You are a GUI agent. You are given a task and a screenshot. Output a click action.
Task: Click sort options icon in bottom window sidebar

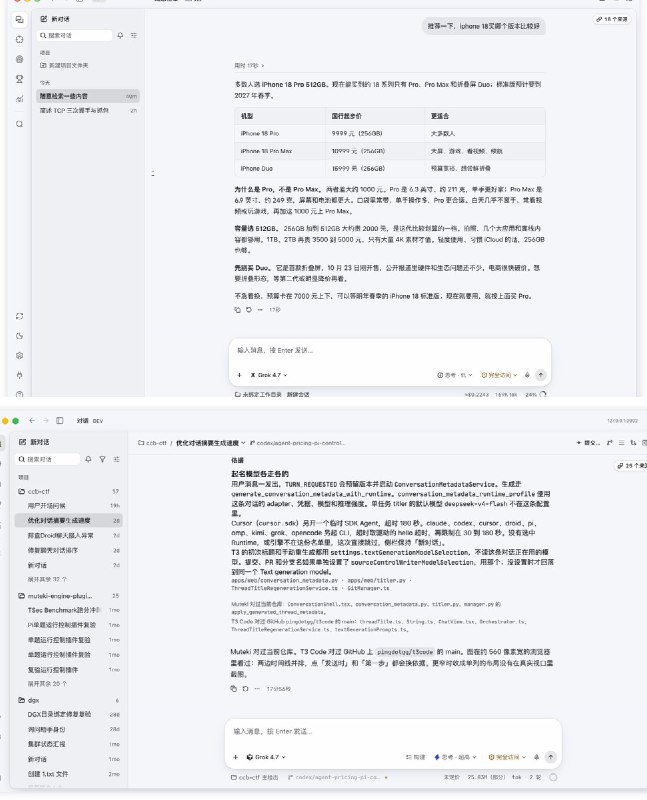click(117, 459)
